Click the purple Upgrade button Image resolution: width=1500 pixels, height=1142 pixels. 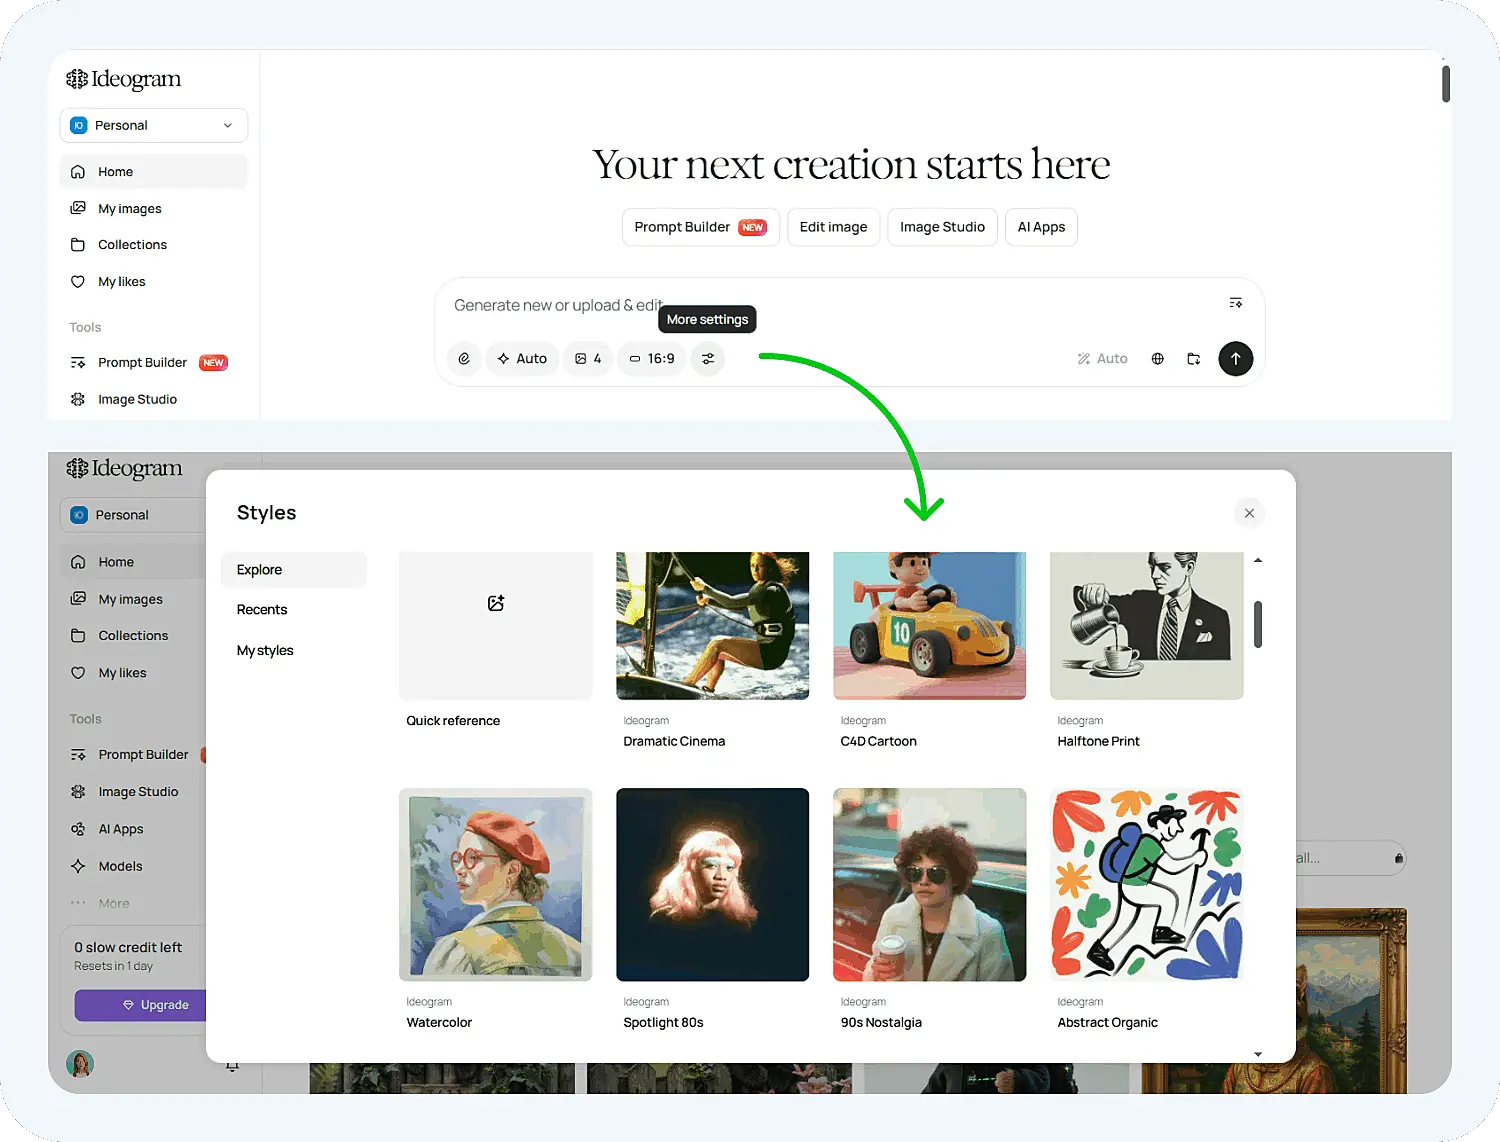click(x=141, y=1005)
